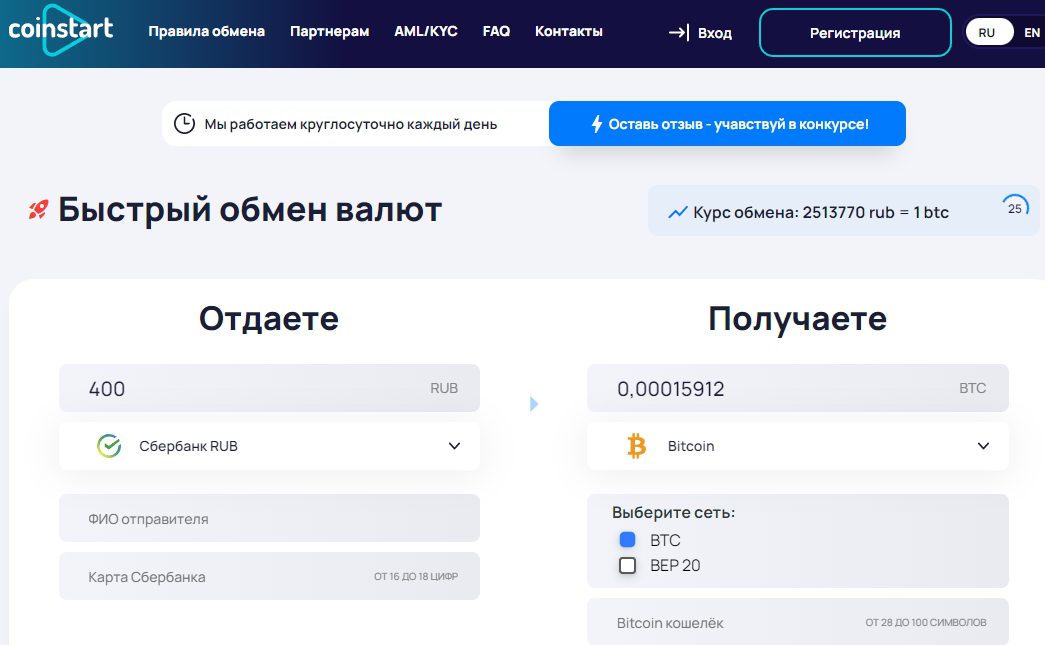Click the 25-second refresh countdown timer
Screen dimensions: 1045x645
point(1015,208)
